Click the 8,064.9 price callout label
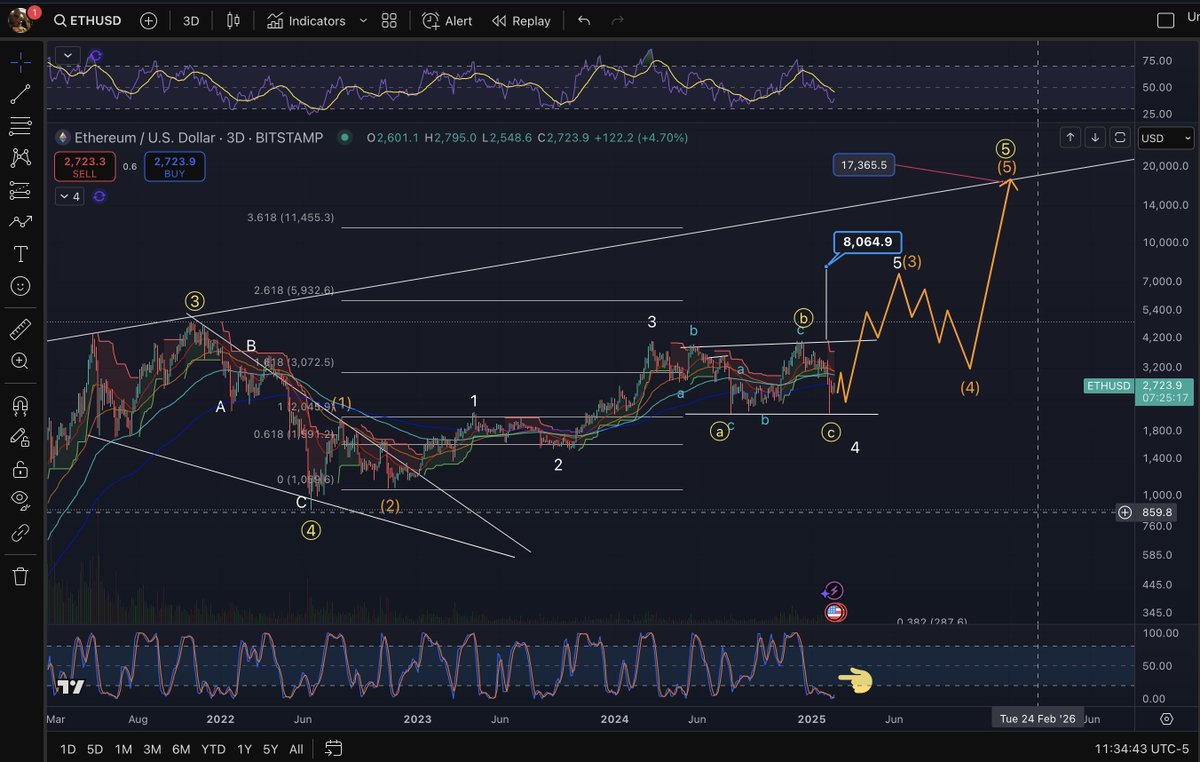Viewport: 1200px width, 762px height. 868,242
